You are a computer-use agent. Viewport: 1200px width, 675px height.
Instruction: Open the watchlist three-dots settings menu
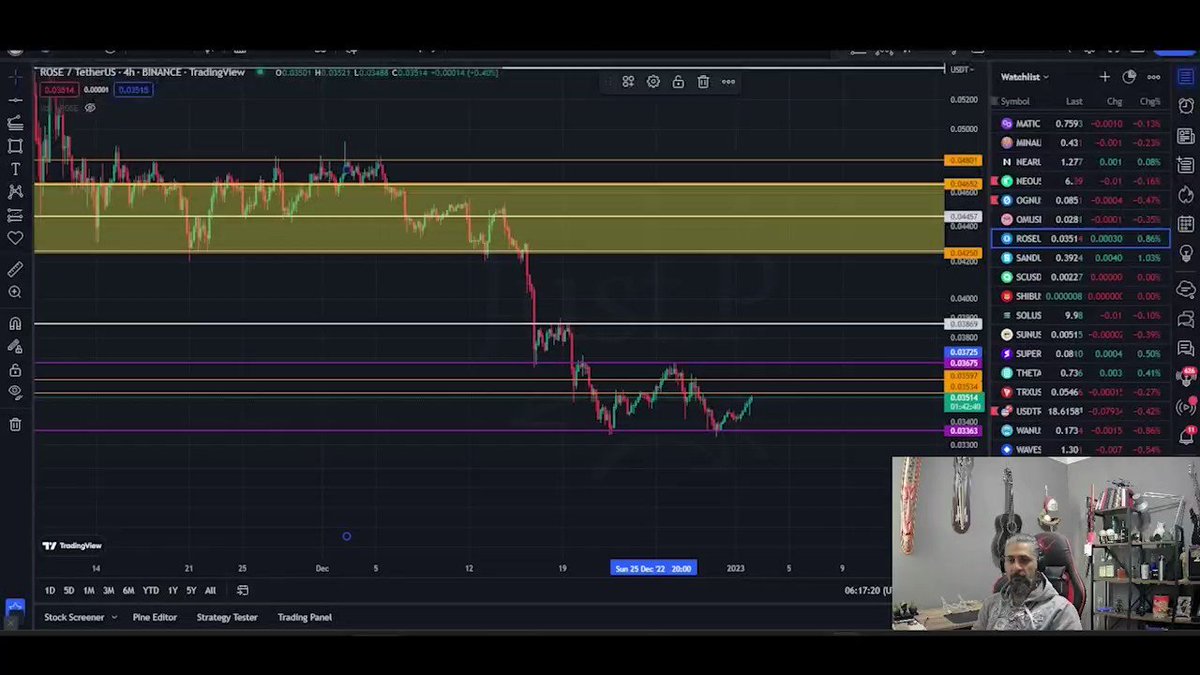tap(1154, 77)
